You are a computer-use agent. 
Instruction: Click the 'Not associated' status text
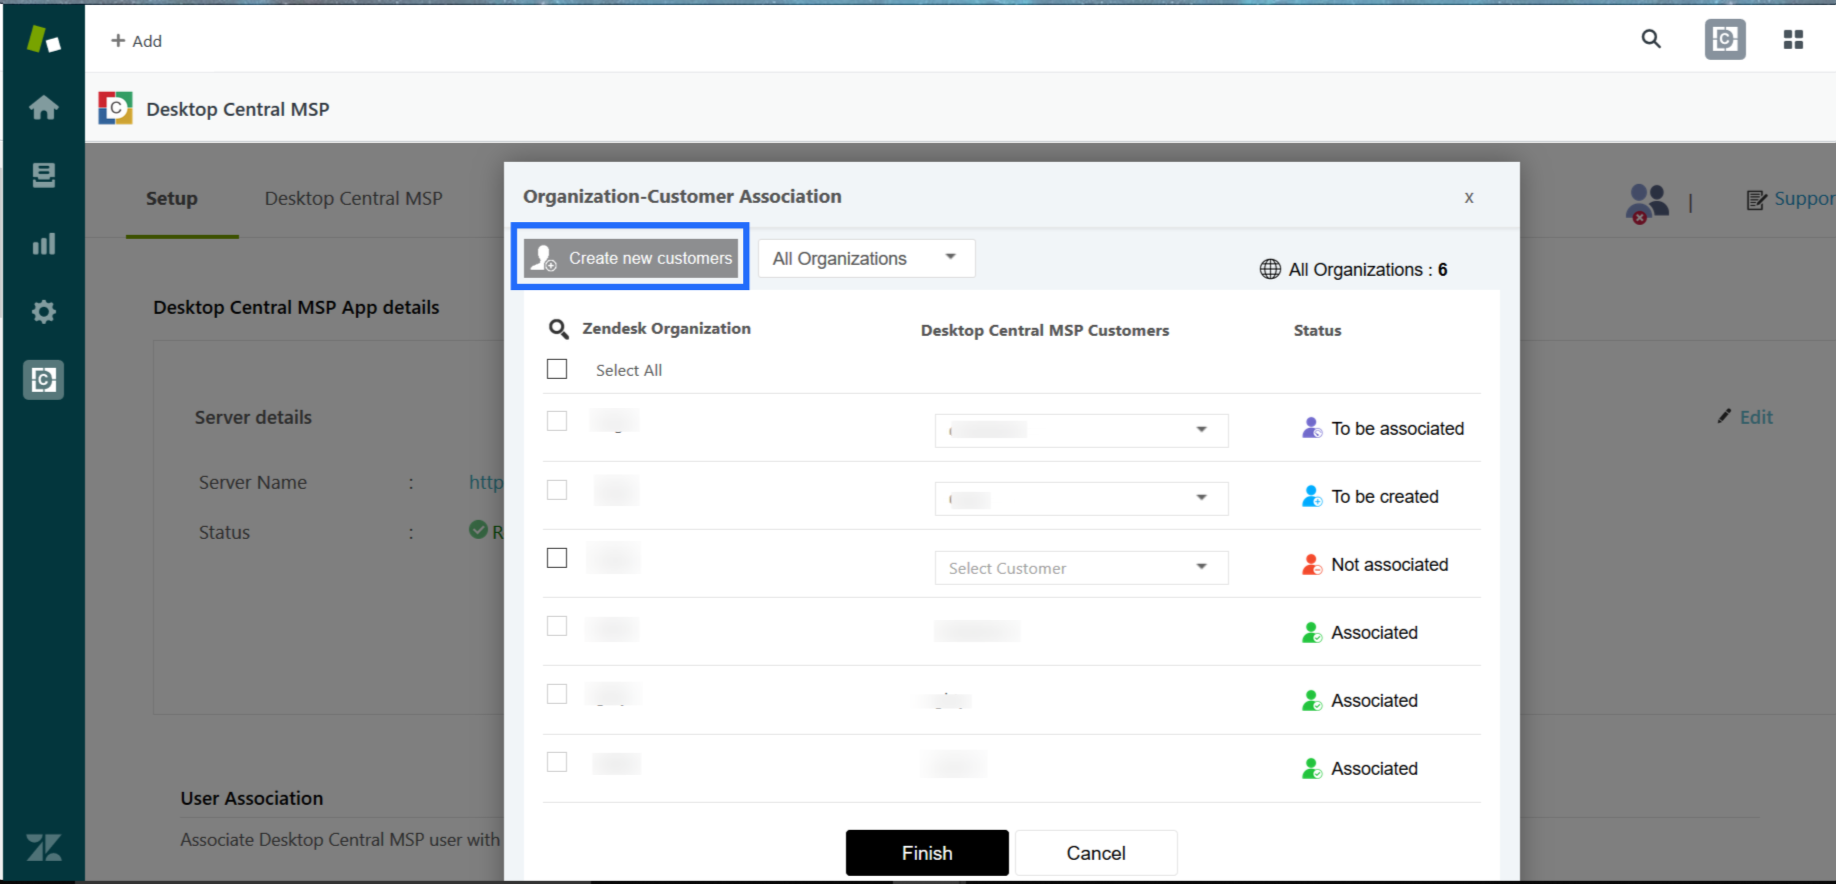1389,564
